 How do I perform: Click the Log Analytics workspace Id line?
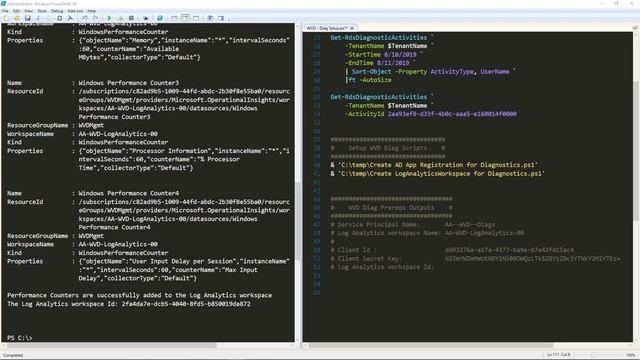129,304
